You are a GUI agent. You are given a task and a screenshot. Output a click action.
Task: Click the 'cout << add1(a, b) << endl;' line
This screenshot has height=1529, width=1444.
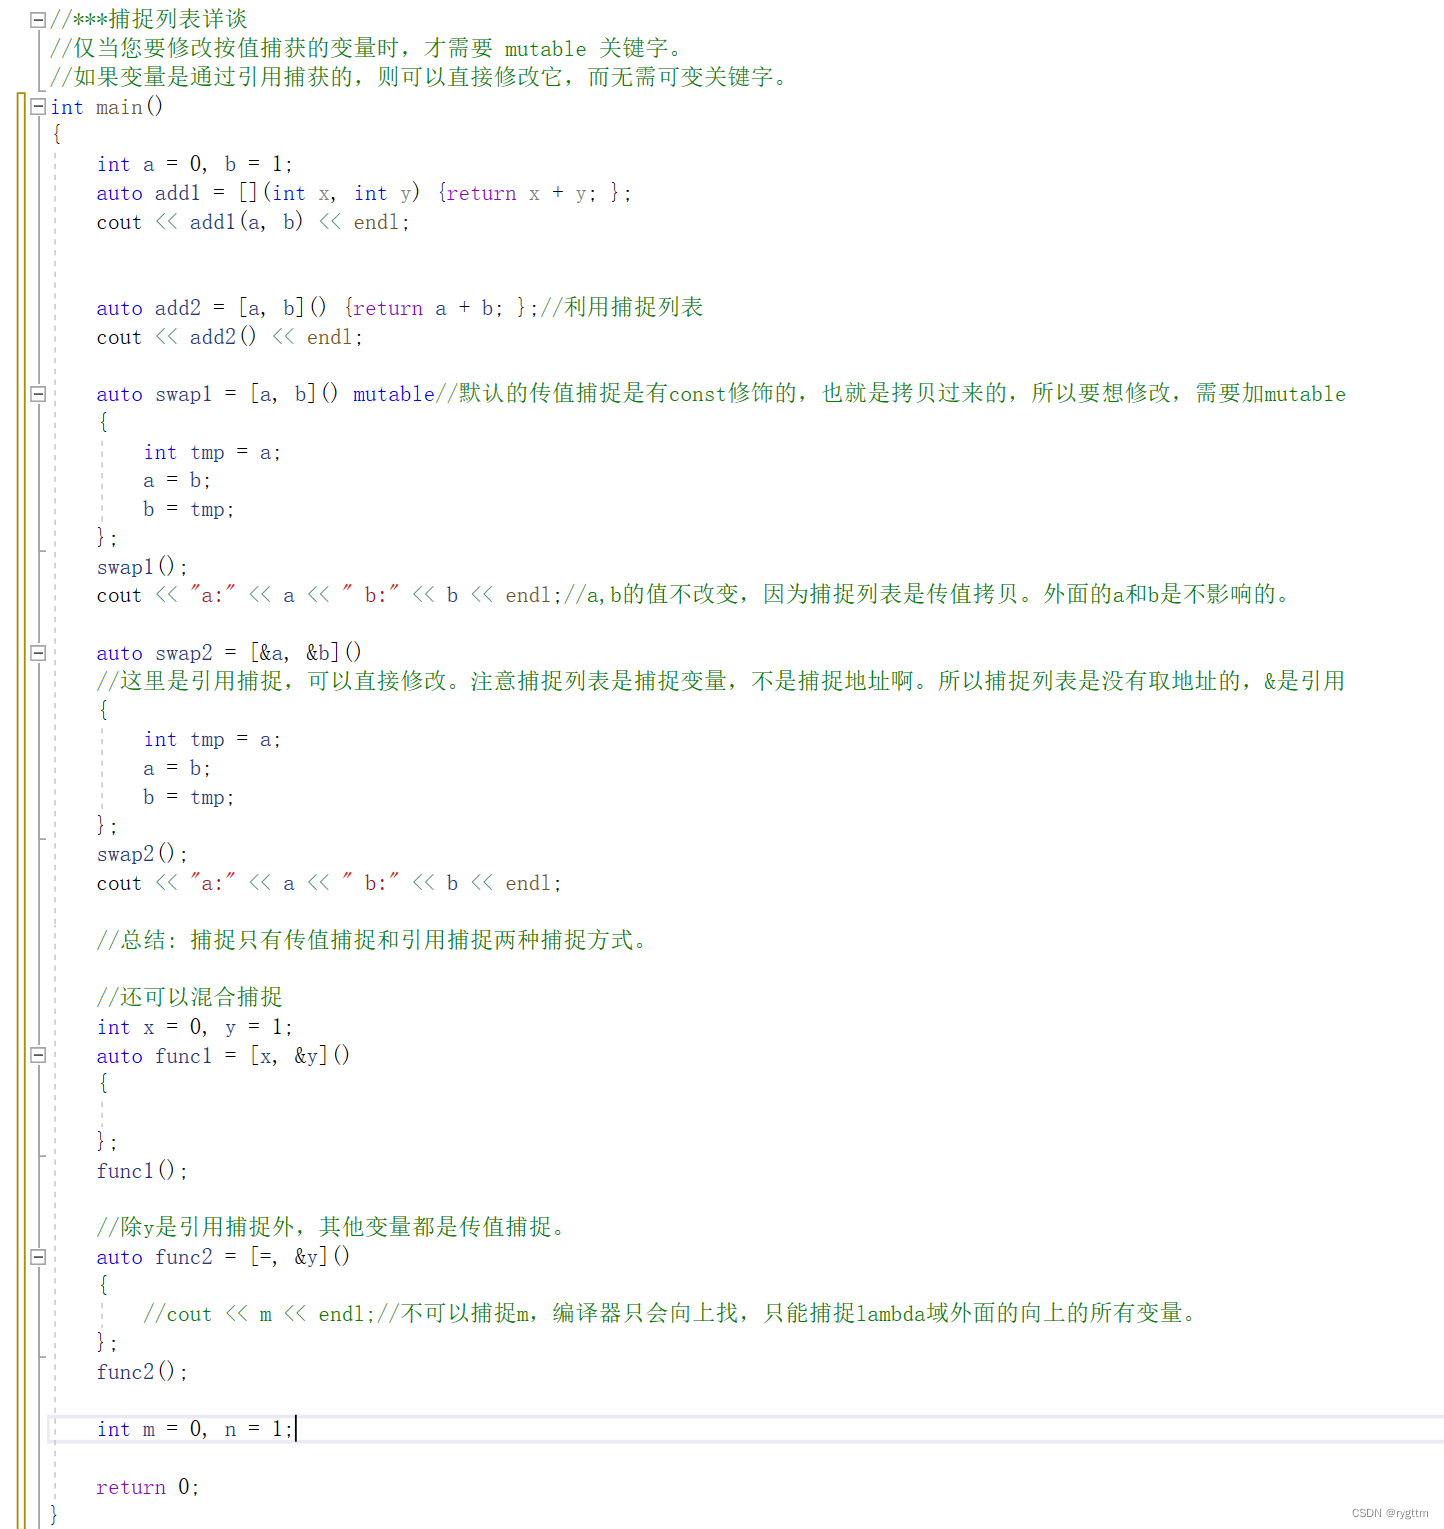[253, 222]
